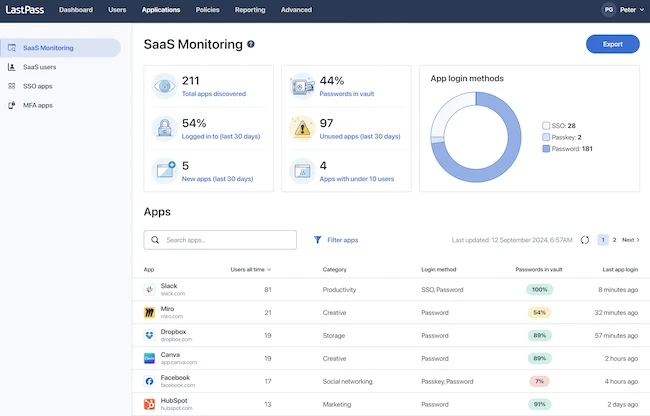Click the SaaS Monitoring help question-mark icon

(251, 45)
